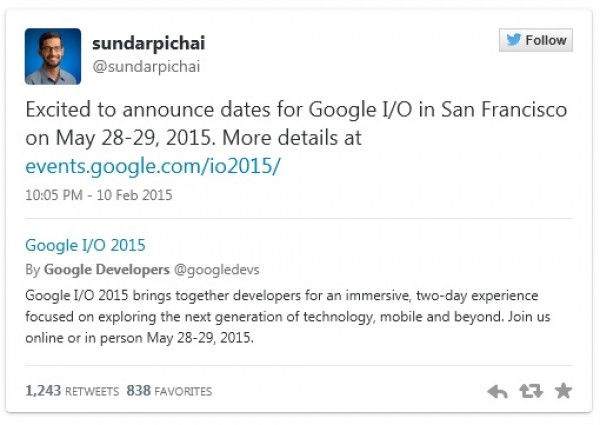This screenshot has height=425, width=600.
Task: Follow sundarpichai using the Follow button
Action: (536, 40)
